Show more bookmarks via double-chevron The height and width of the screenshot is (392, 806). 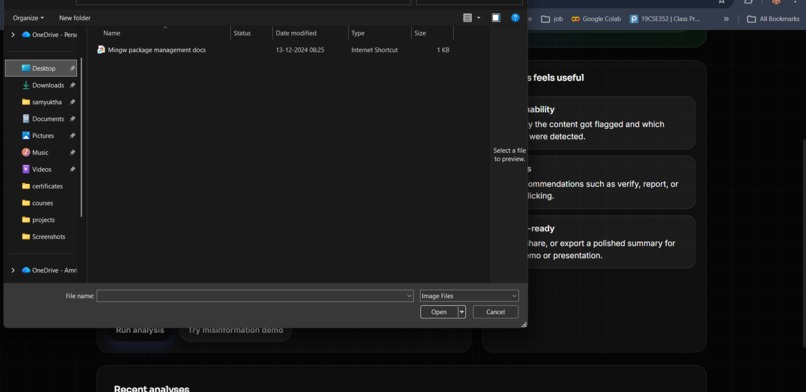[x=726, y=19]
